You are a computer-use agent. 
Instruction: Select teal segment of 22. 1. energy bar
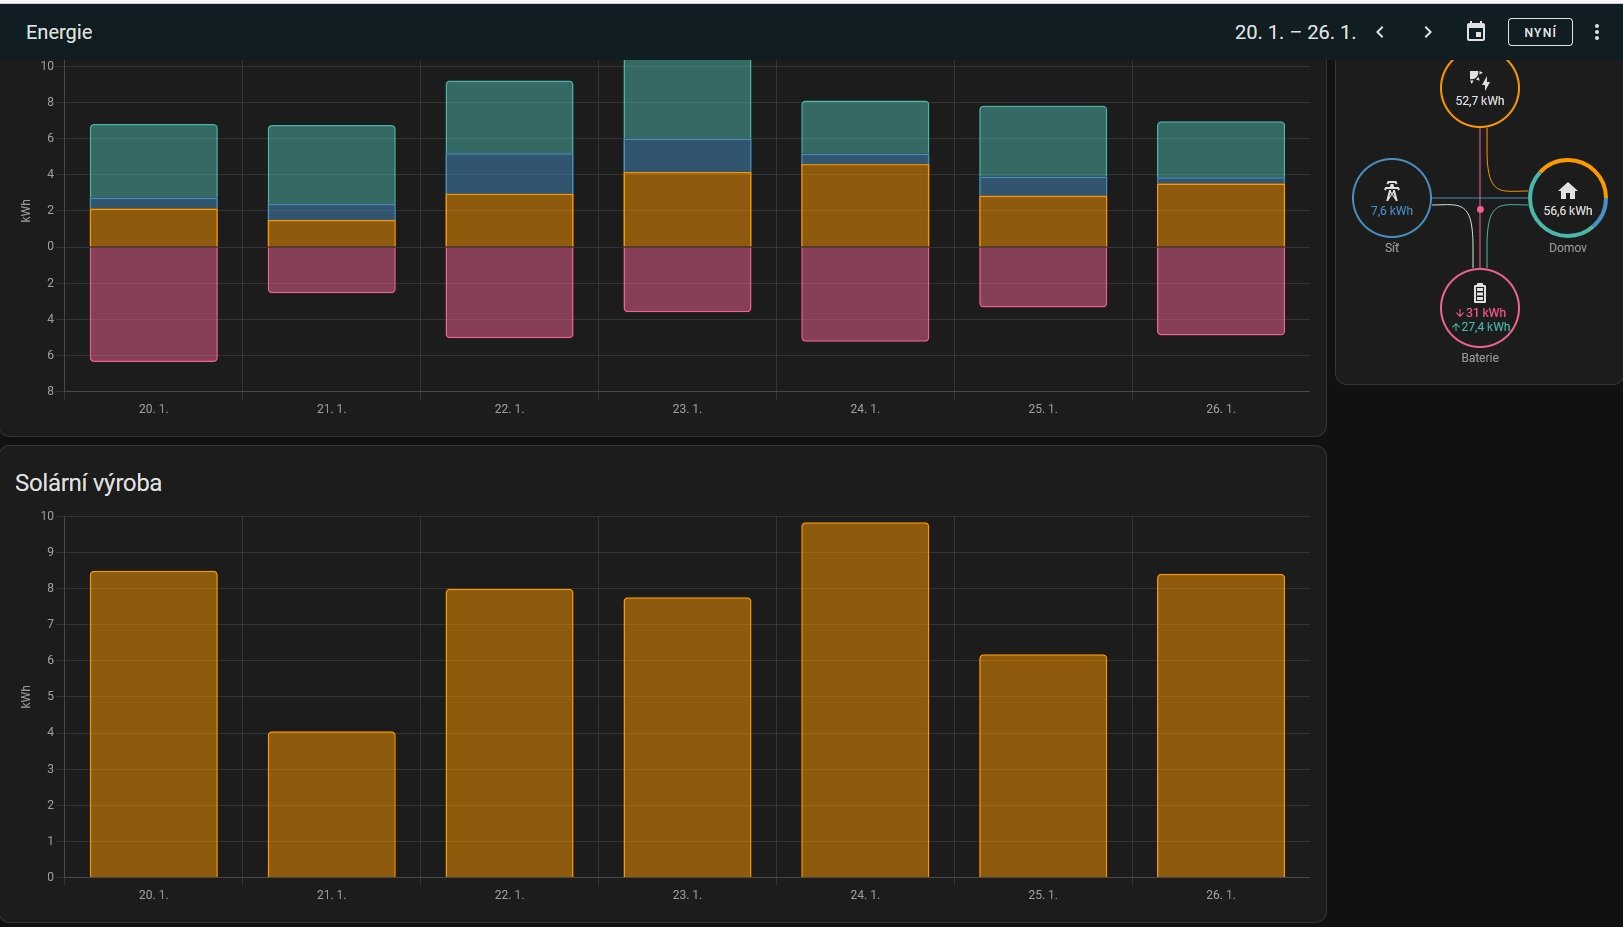click(x=509, y=117)
